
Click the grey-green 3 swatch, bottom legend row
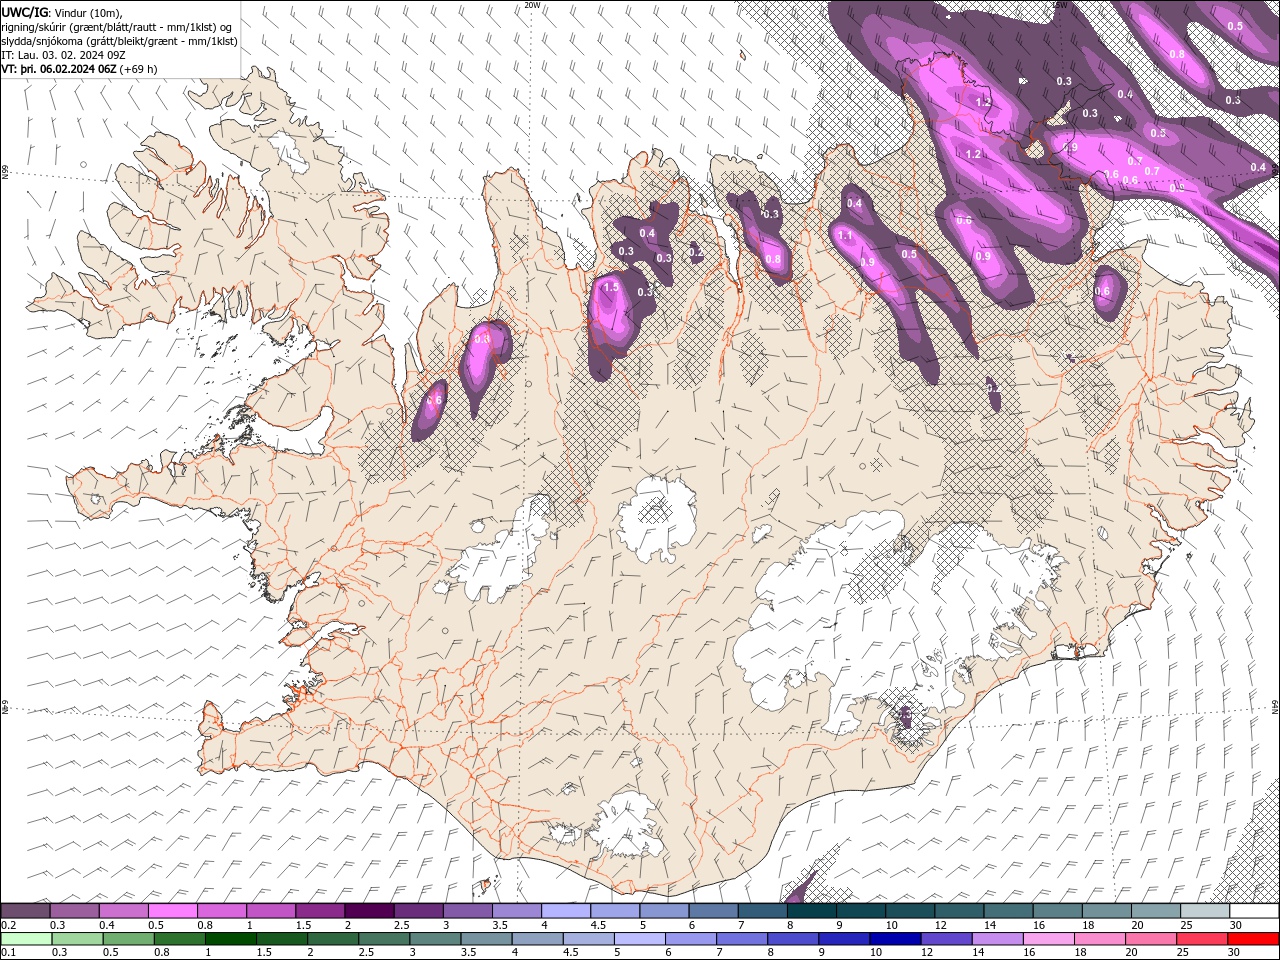434,939
